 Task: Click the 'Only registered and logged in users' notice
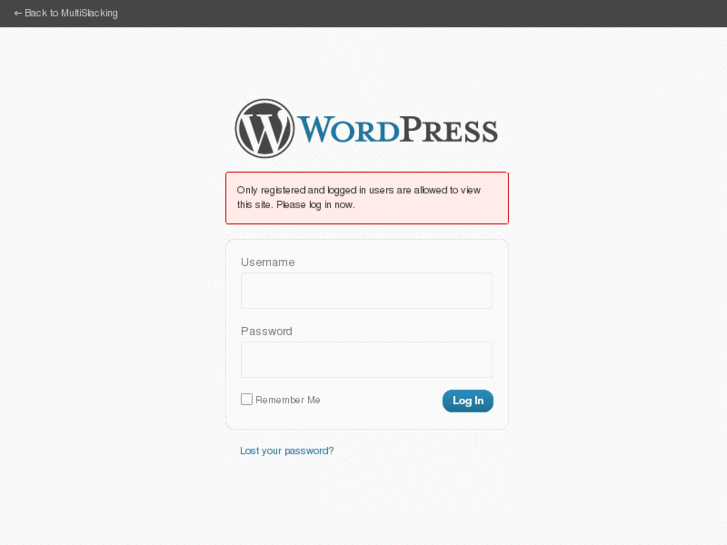point(367,198)
